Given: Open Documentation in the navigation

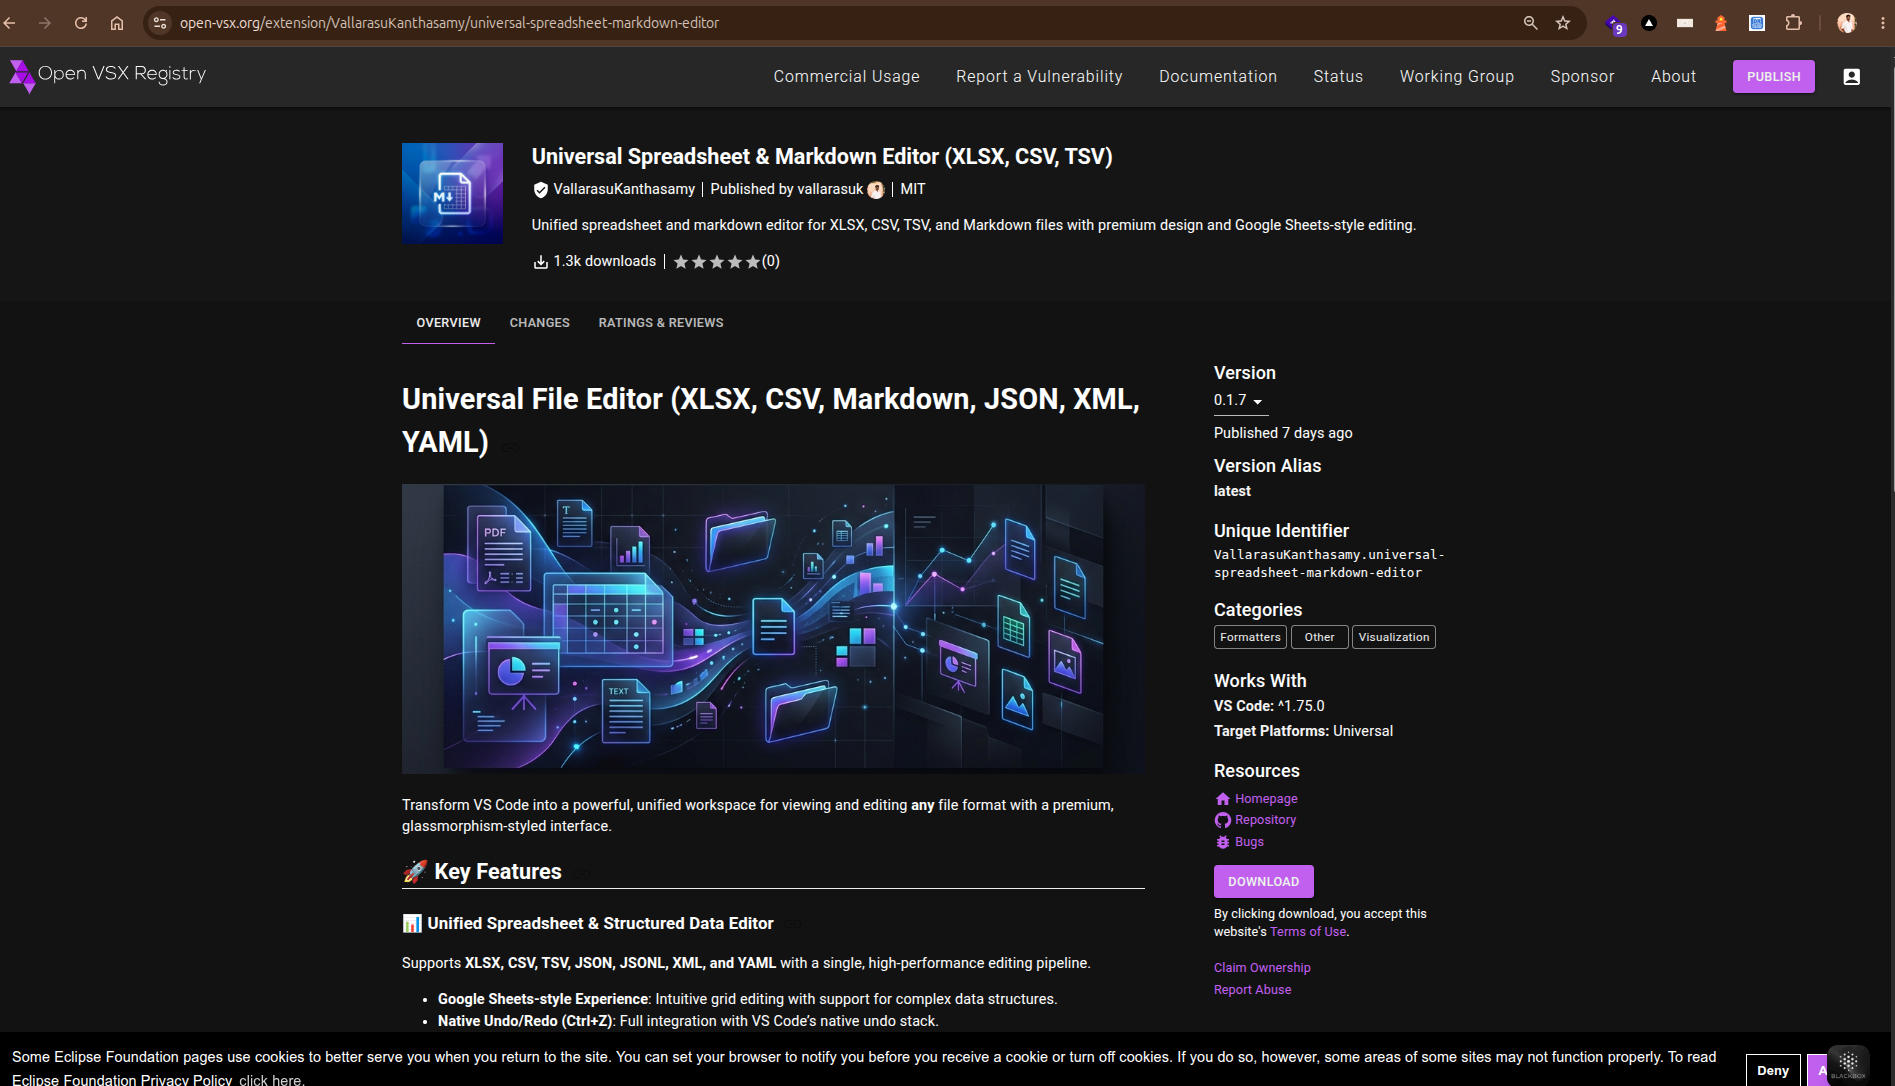Looking at the screenshot, I should tap(1218, 77).
